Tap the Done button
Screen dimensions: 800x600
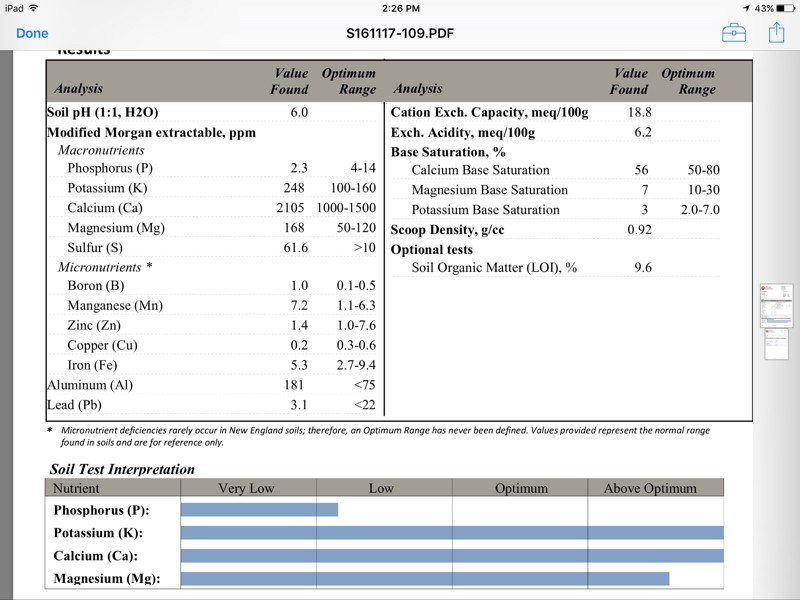pyautogui.click(x=32, y=33)
